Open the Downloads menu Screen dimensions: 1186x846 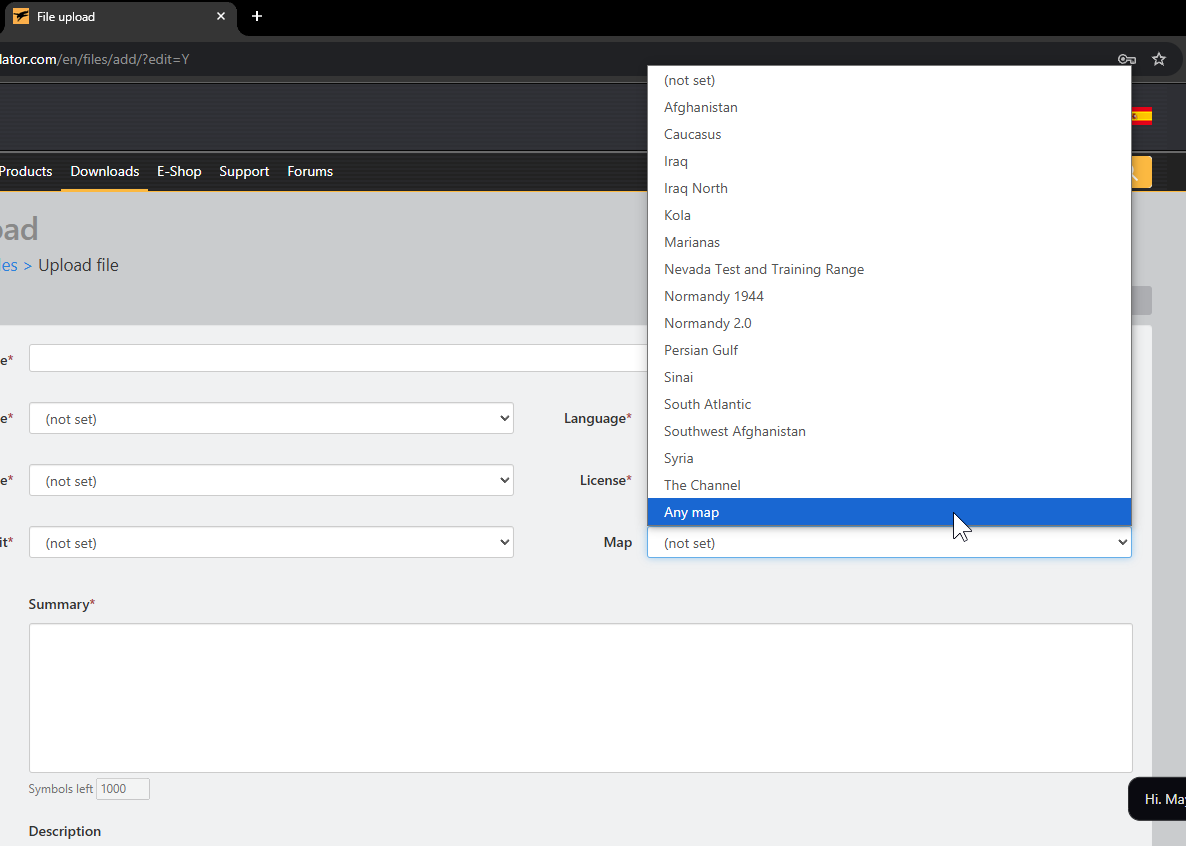[x=104, y=171]
